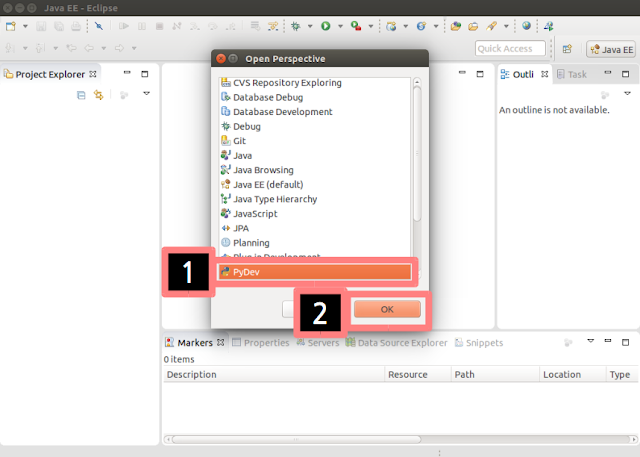Click the Disconnect debug icon
Image resolution: width=640 pixels, height=457 pixels.
pyautogui.click(x=177, y=27)
